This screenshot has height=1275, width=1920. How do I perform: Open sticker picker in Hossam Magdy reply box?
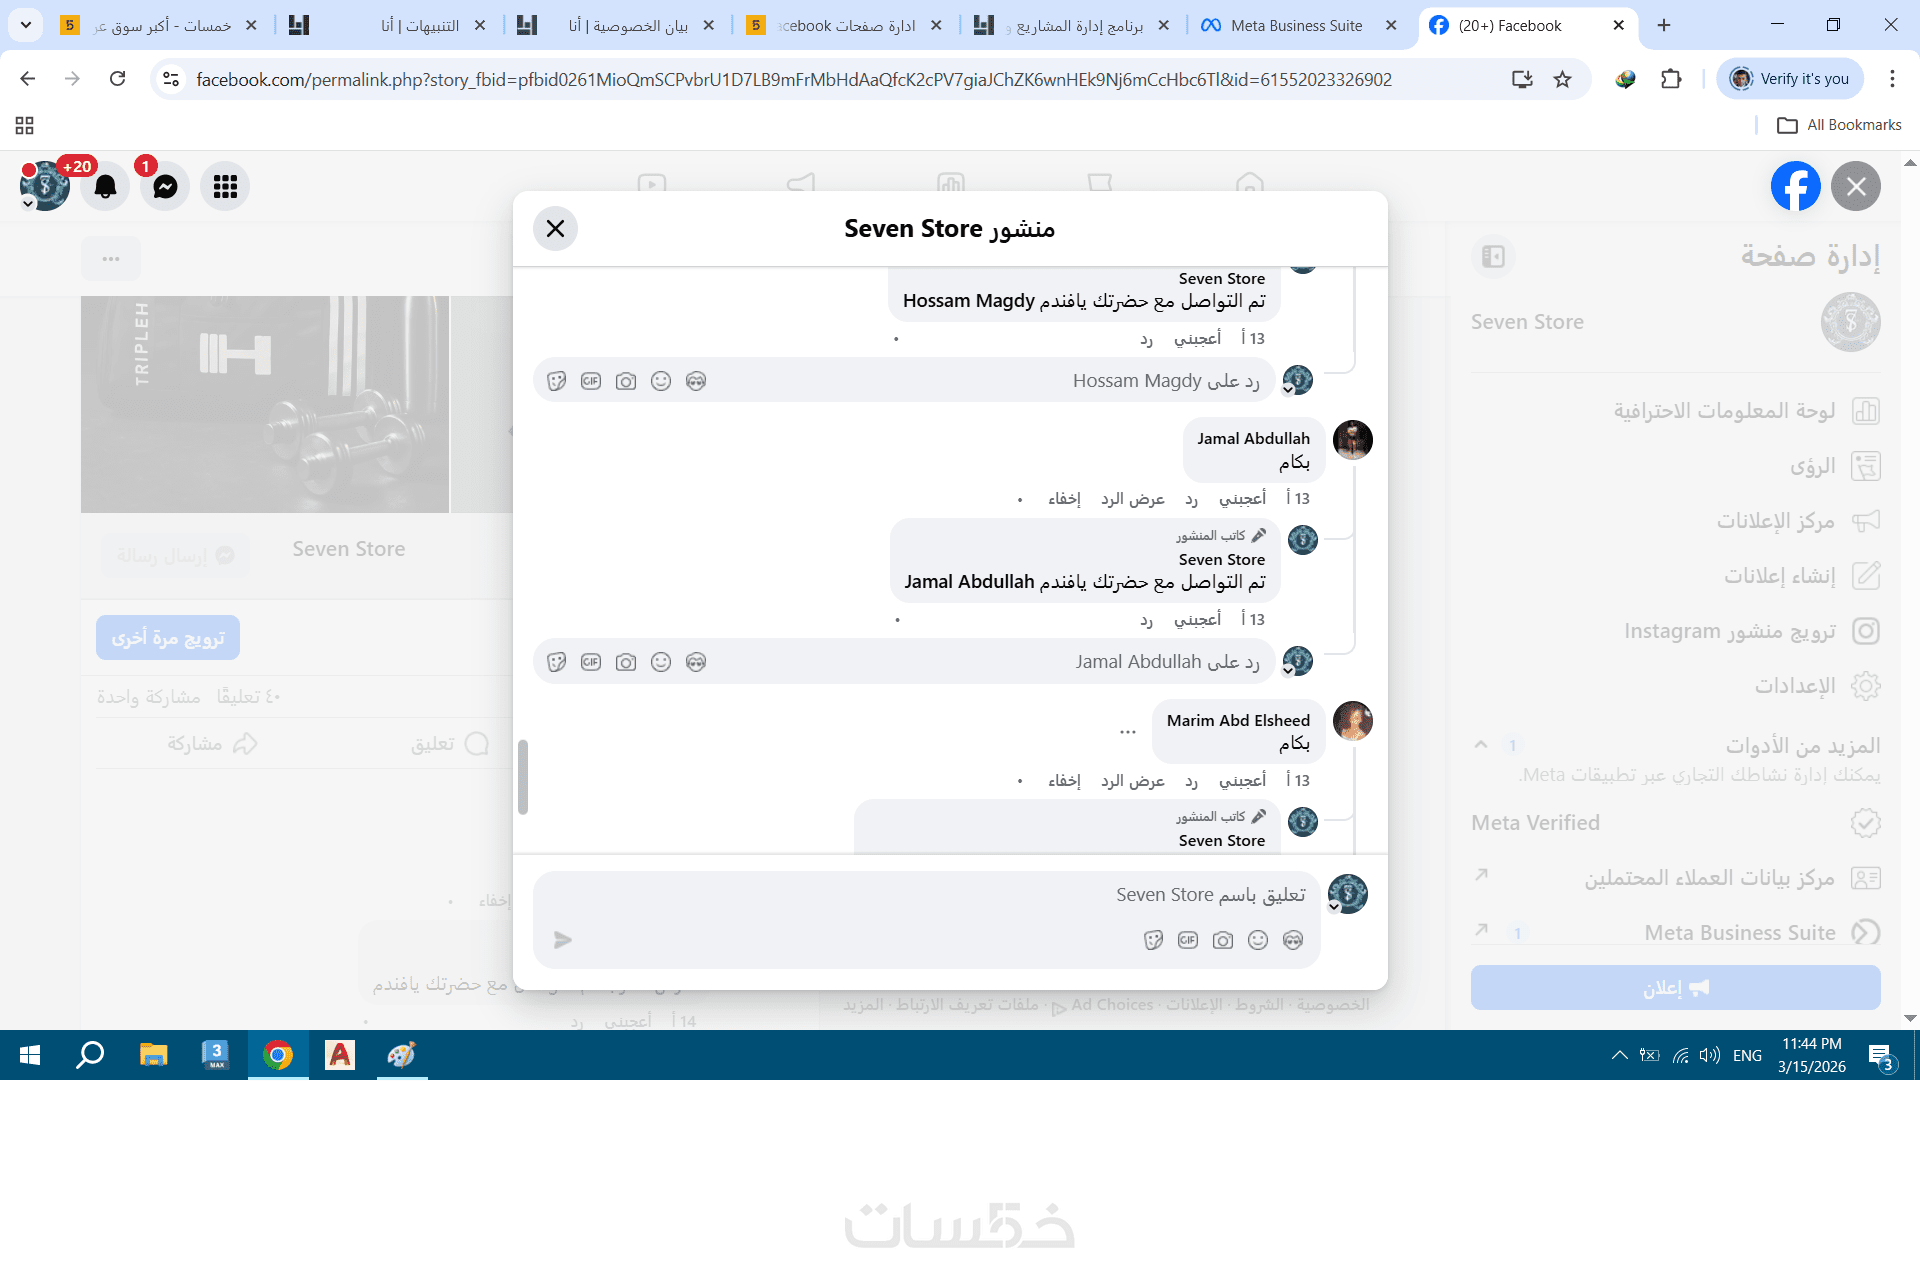557,381
